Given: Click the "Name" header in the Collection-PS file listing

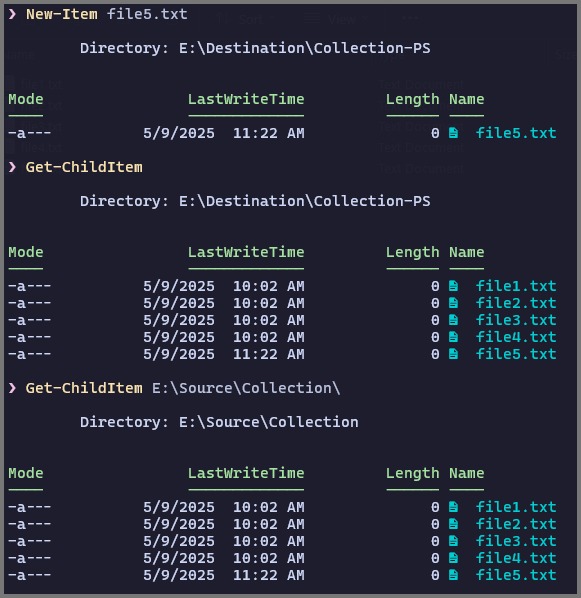Looking at the screenshot, I should pyautogui.click(x=467, y=252).
